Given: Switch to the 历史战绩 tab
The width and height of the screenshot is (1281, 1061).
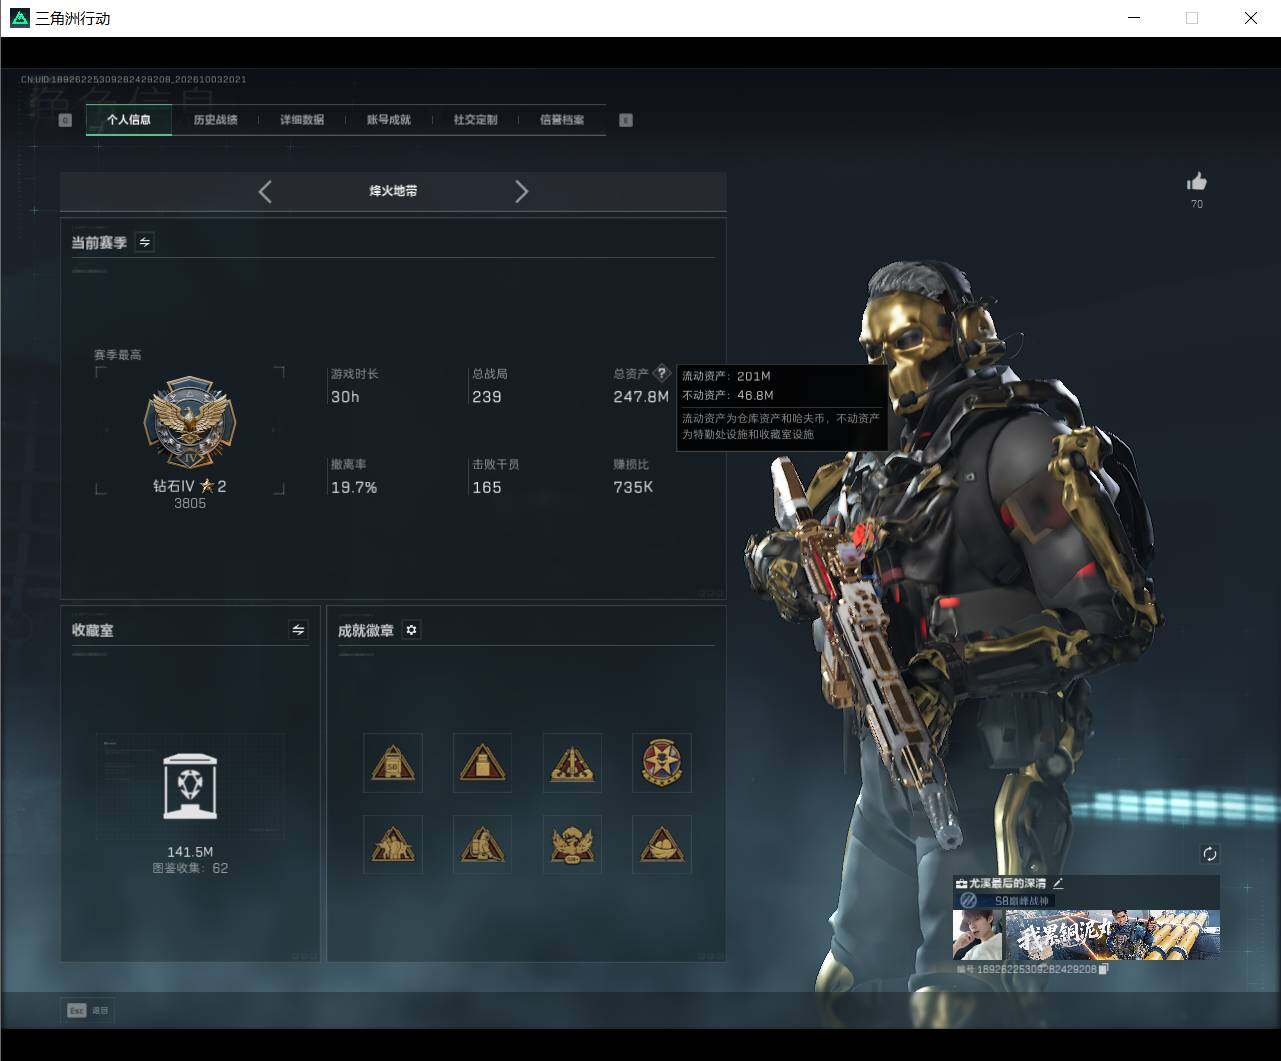Looking at the screenshot, I should pos(215,120).
